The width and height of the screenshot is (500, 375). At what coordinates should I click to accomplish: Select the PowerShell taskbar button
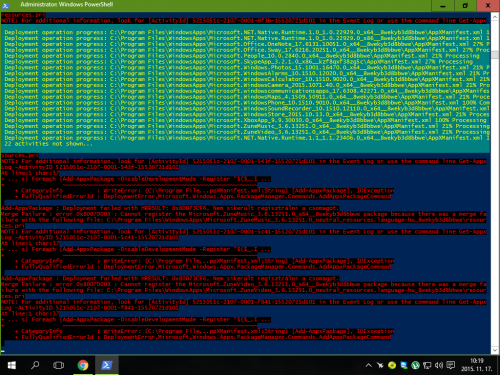pyautogui.click(x=107, y=365)
